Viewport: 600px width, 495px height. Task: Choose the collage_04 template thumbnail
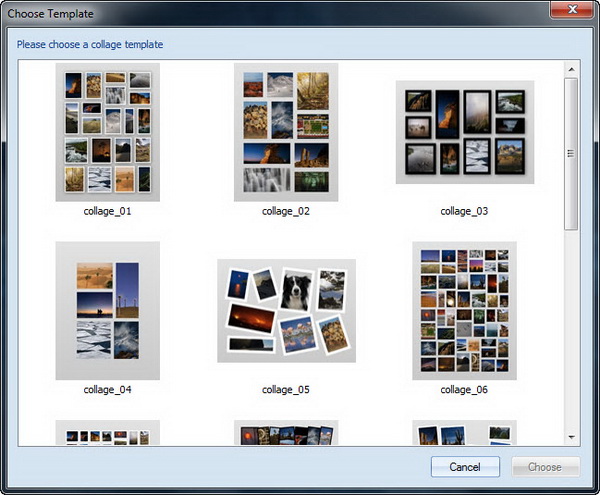point(108,310)
